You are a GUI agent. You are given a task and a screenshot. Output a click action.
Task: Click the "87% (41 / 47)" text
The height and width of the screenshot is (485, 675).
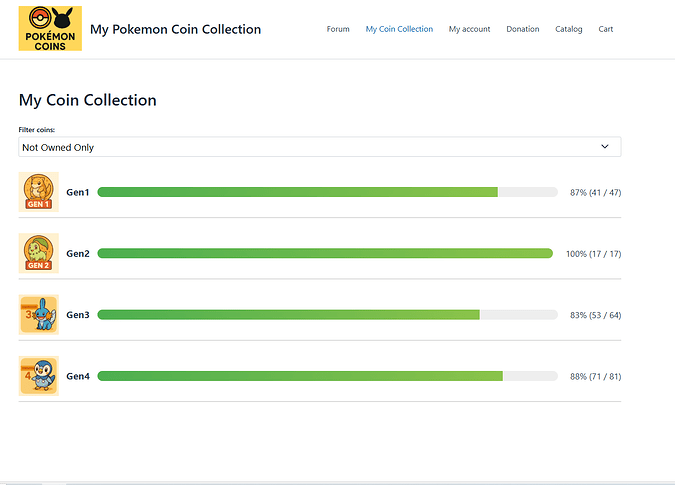595,192
